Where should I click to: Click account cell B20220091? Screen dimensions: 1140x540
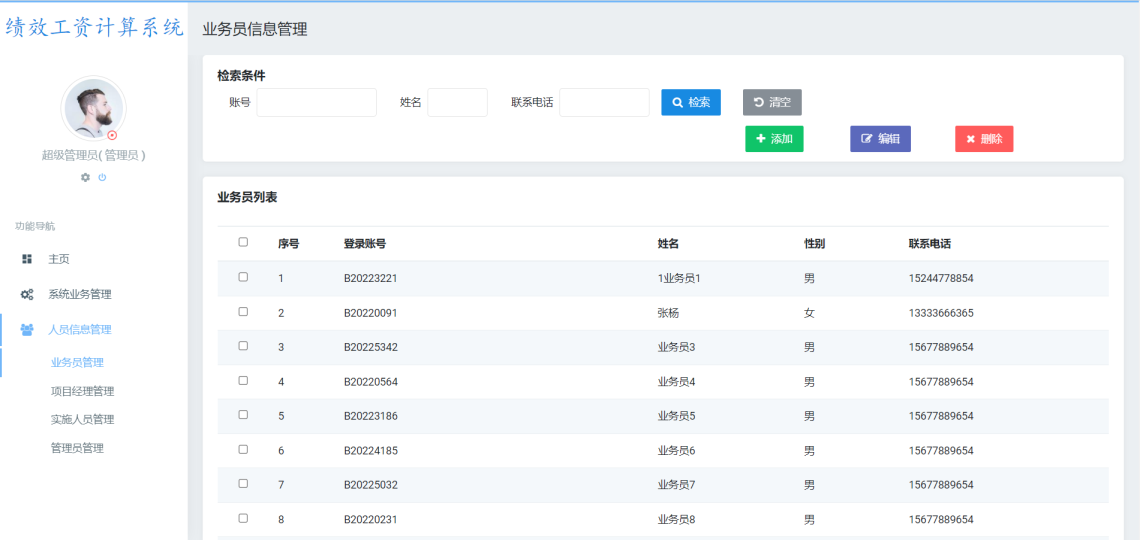pos(371,313)
